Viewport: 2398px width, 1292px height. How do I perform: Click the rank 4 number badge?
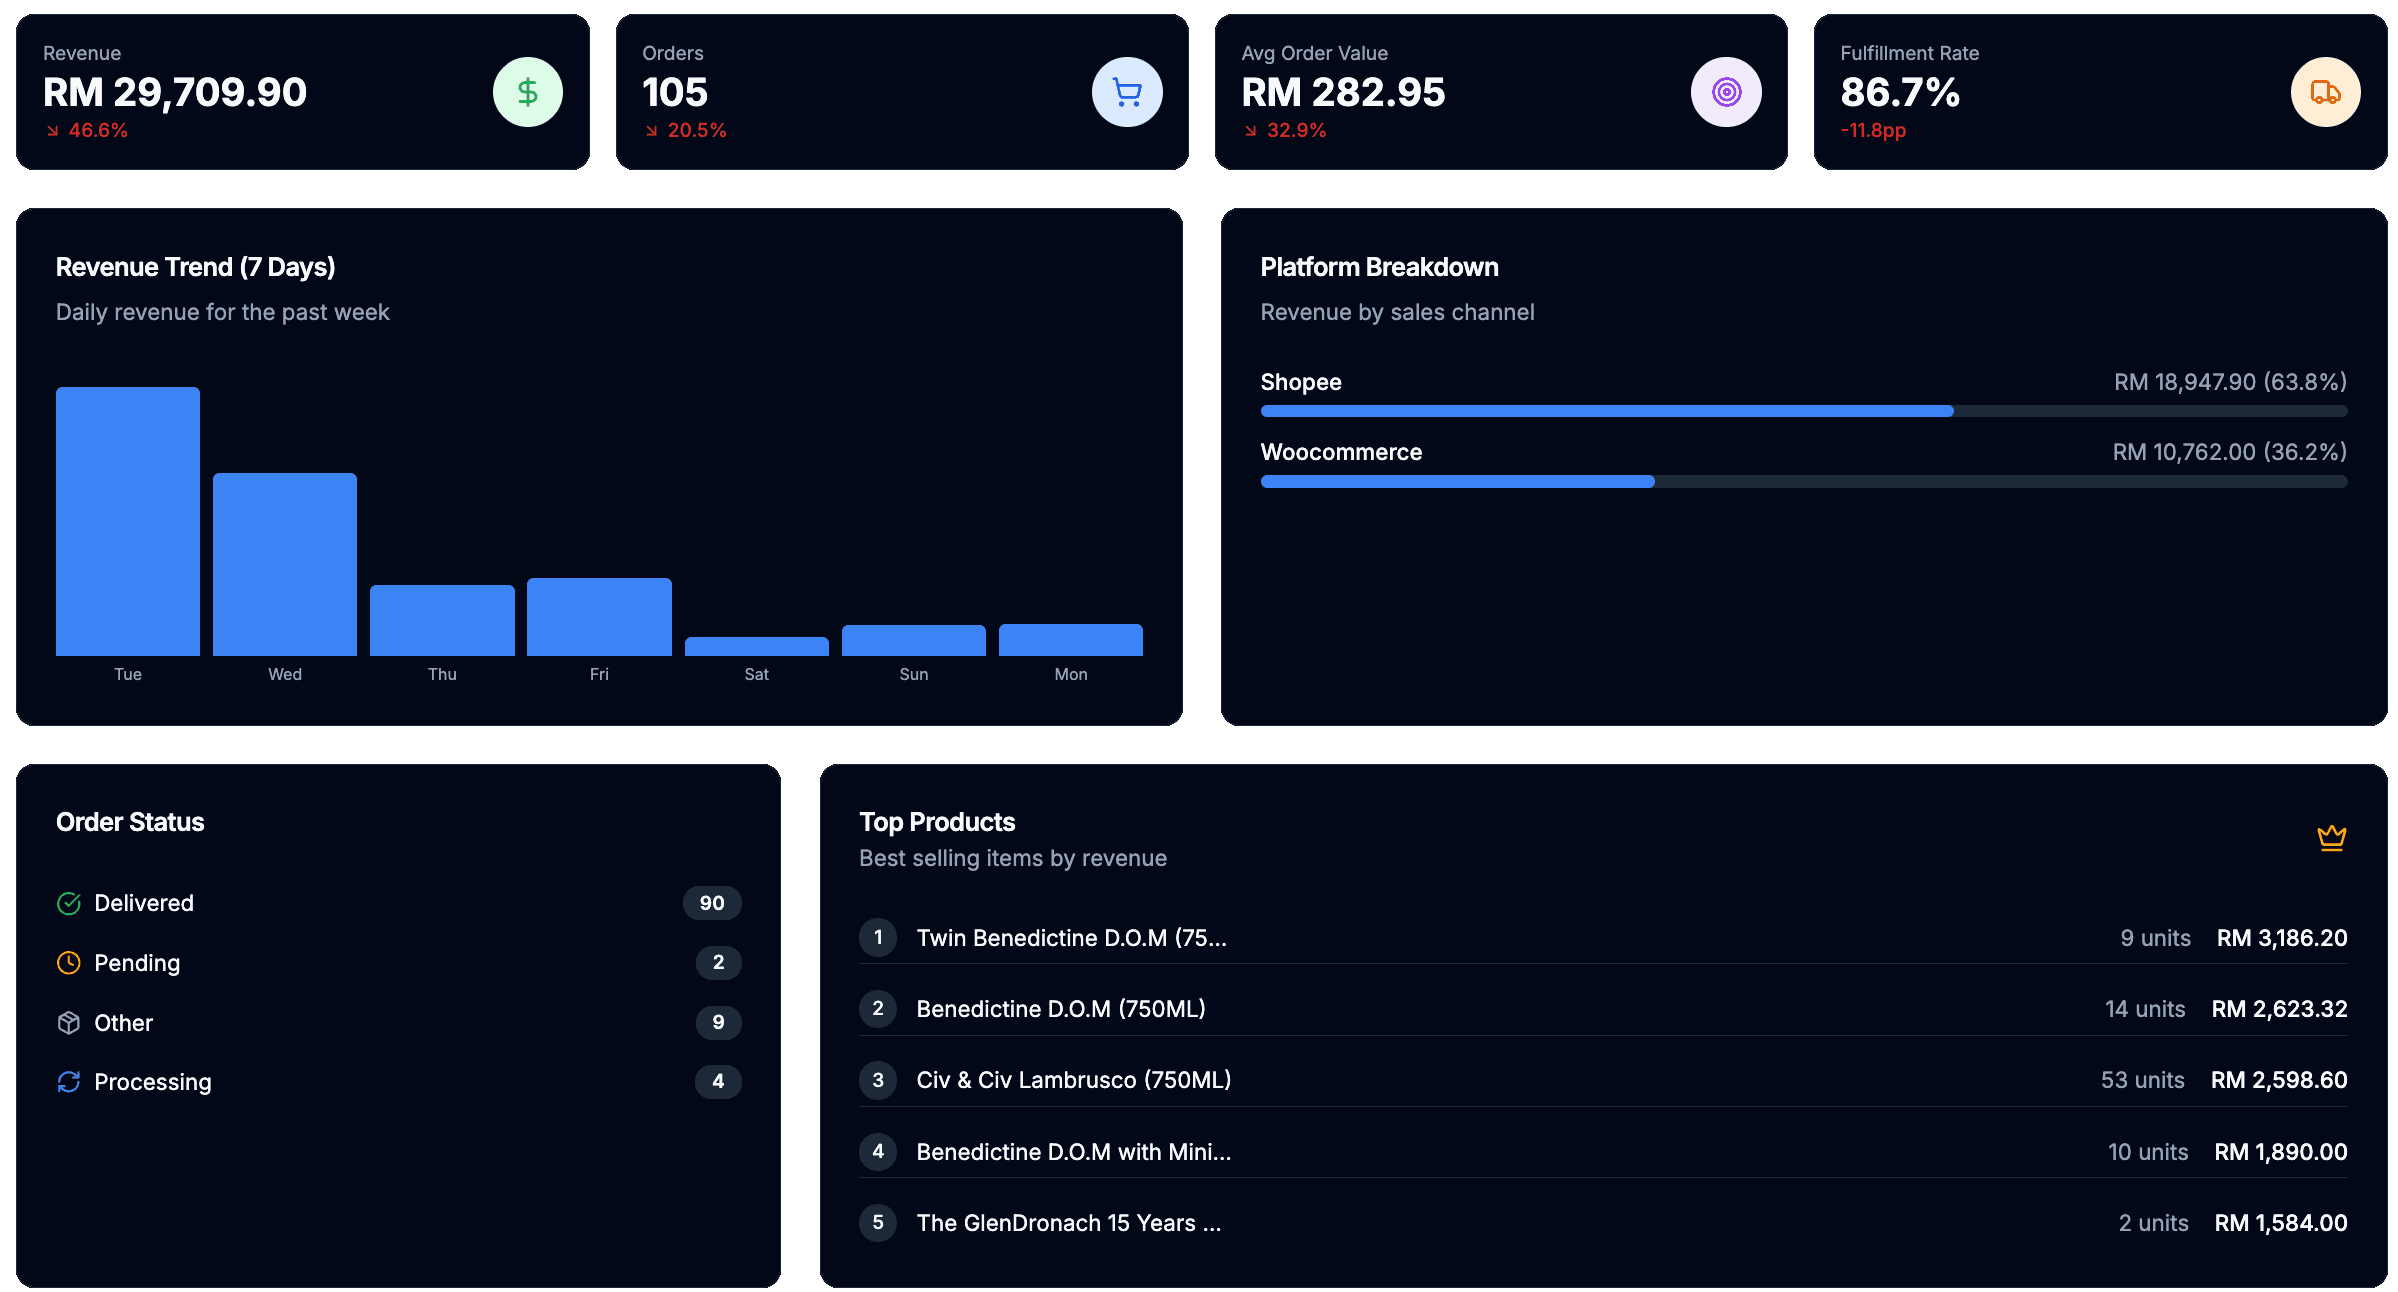click(878, 1151)
